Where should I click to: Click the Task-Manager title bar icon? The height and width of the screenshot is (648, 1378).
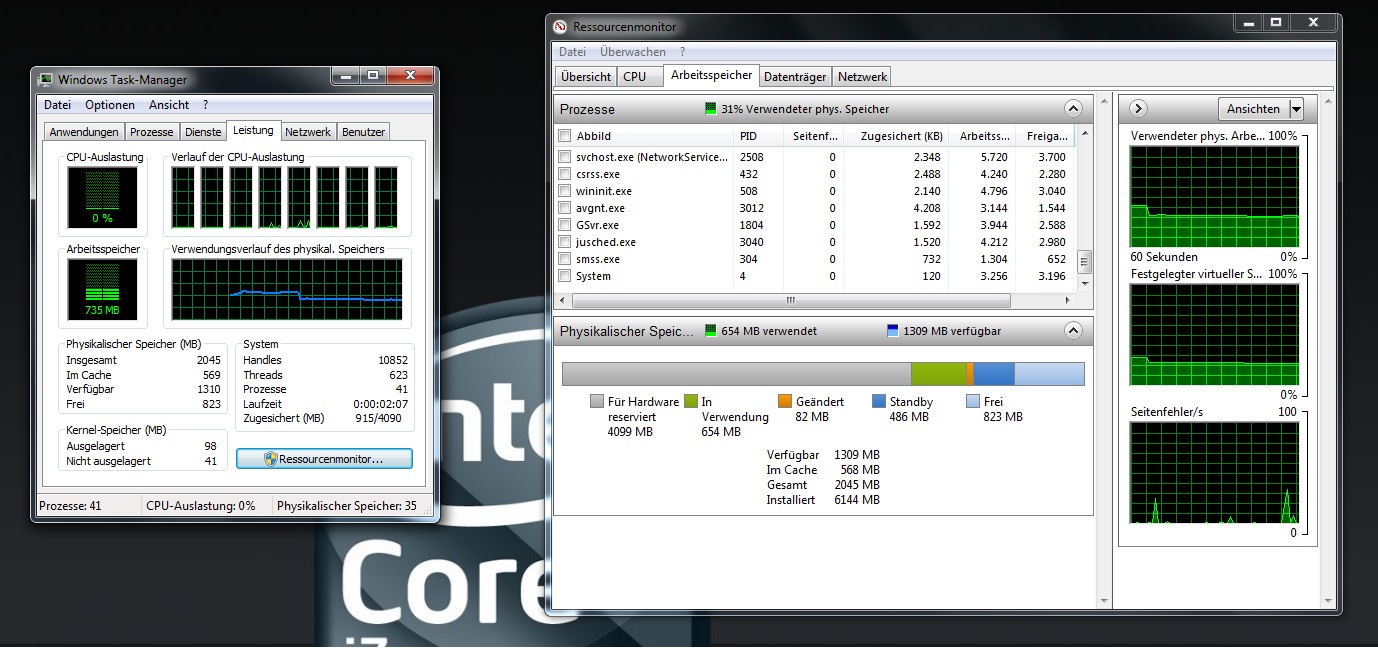click(x=46, y=80)
